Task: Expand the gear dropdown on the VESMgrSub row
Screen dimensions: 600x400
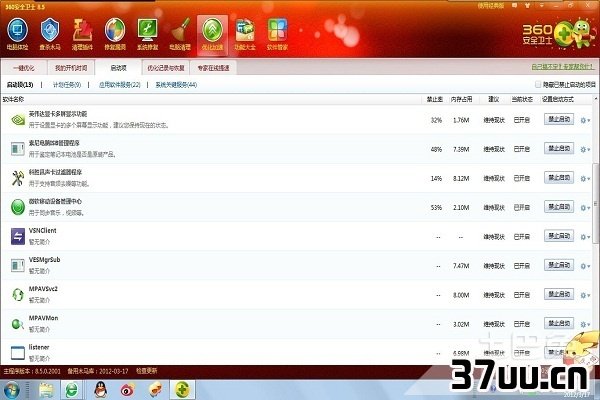Action: click(585, 266)
